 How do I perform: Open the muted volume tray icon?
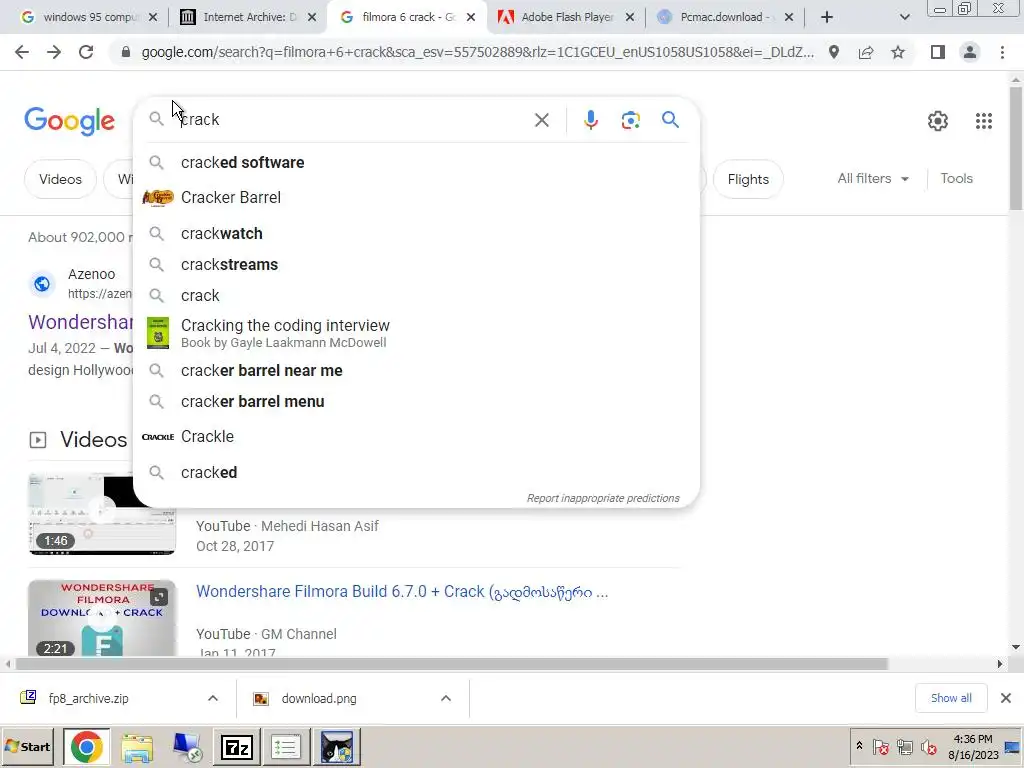pyautogui.click(x=928, y=746)
